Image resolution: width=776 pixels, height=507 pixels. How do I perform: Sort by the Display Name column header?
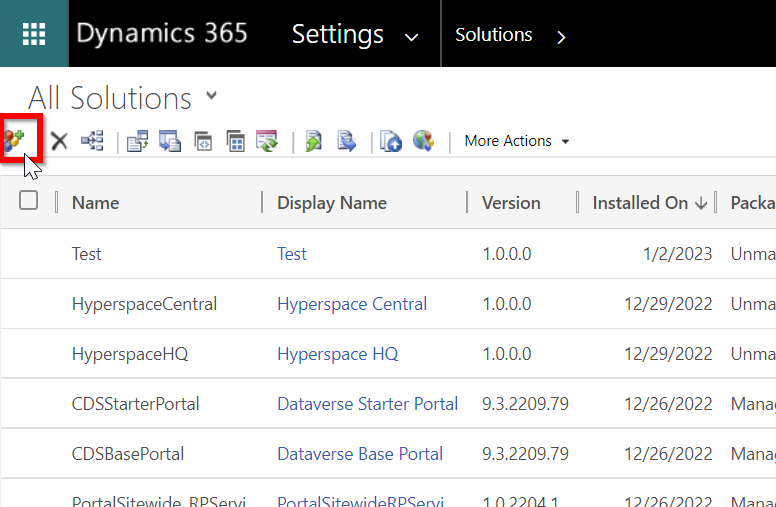pos(332,203)
